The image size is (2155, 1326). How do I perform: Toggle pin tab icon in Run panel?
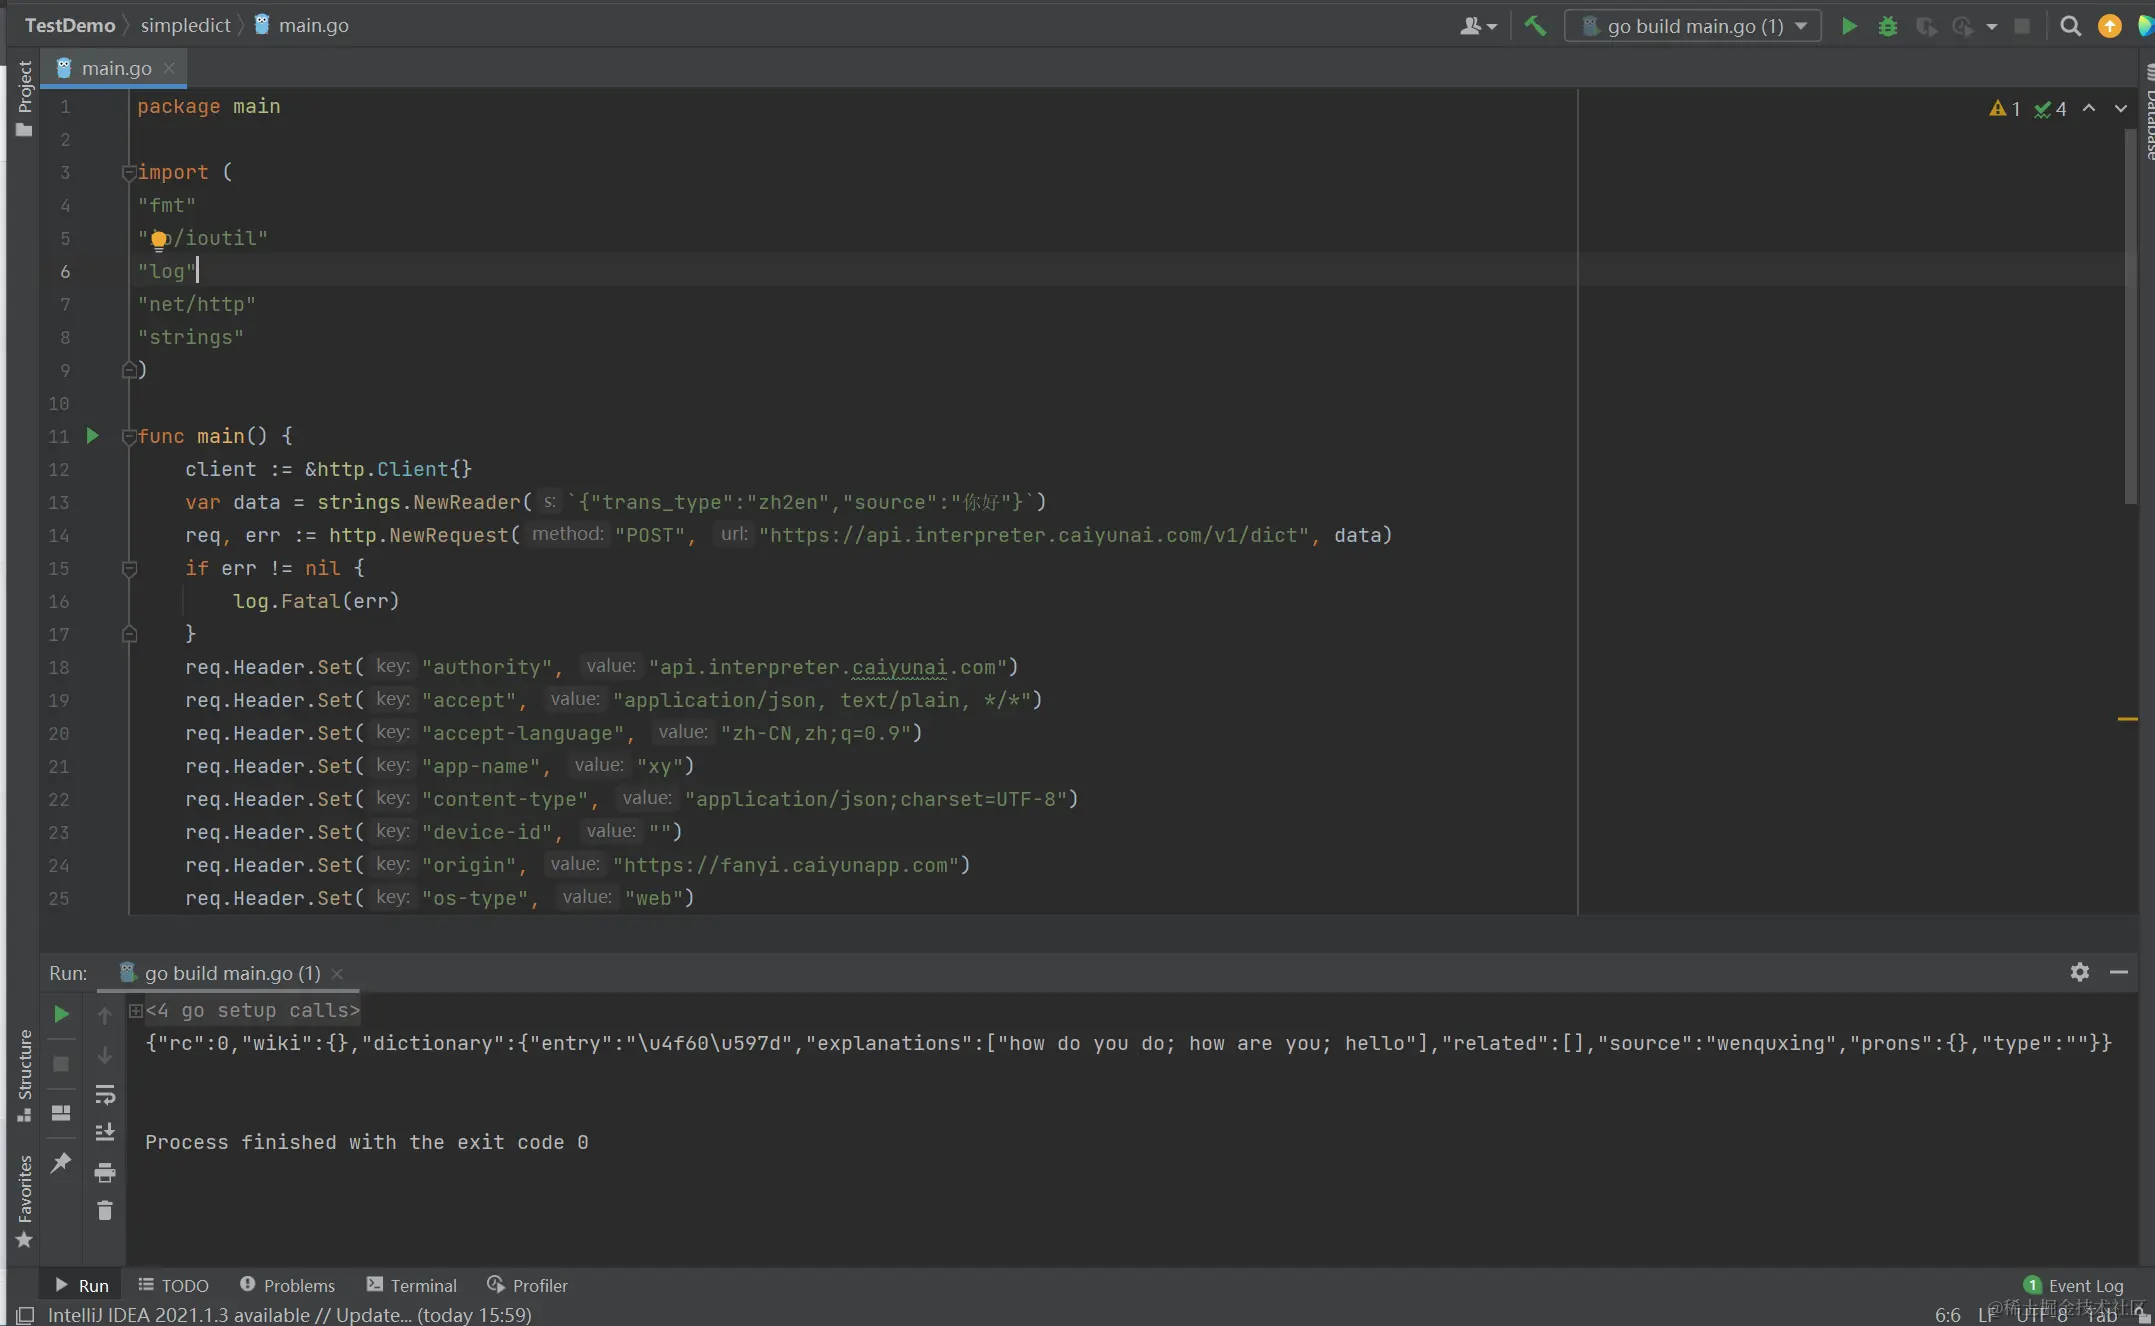61,1162
